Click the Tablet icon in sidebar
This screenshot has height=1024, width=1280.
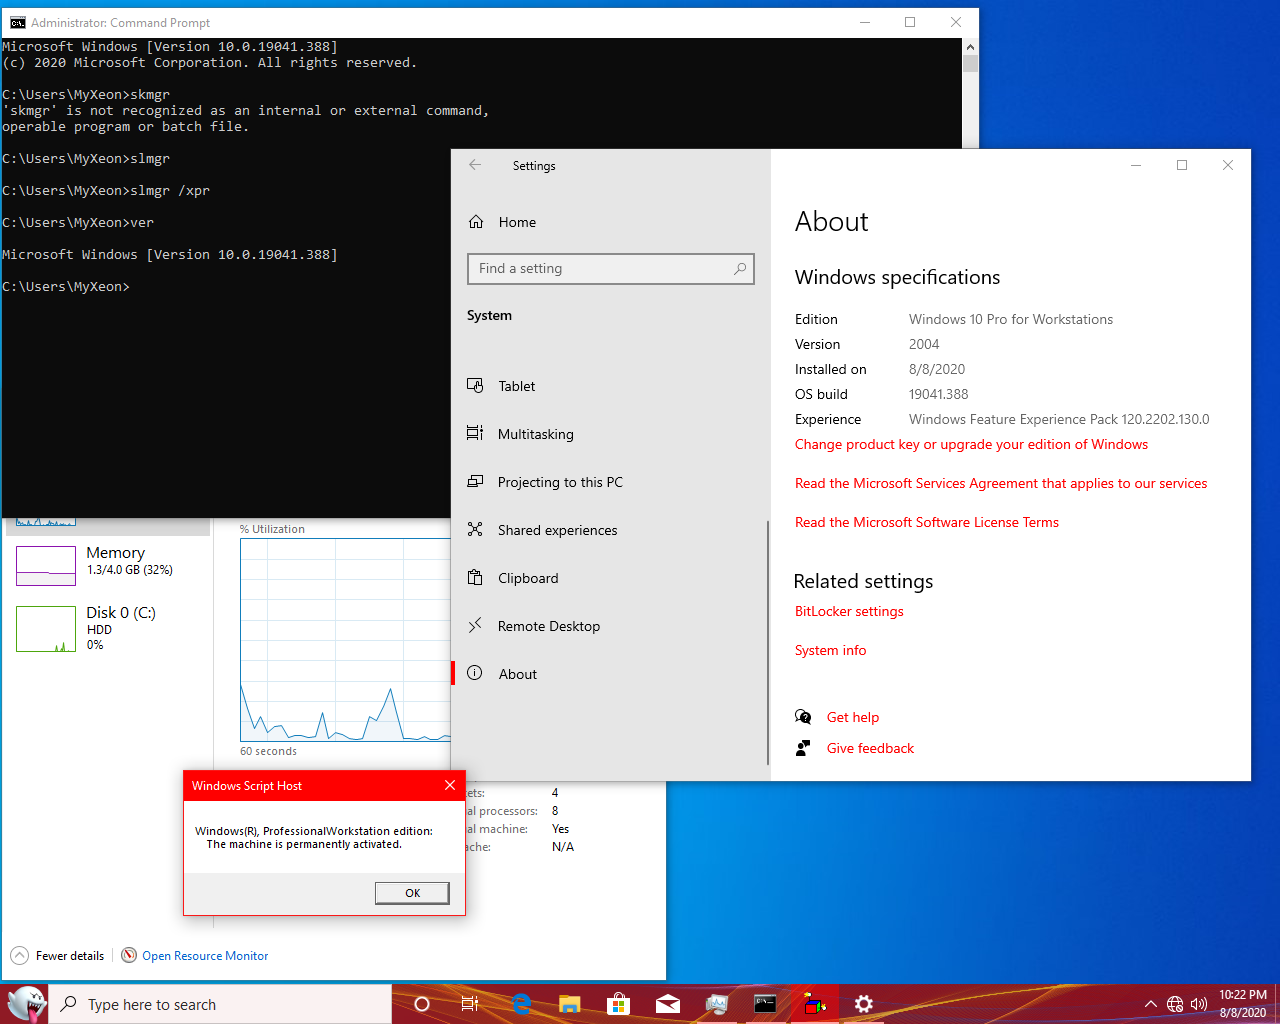[x=475, y=385]
